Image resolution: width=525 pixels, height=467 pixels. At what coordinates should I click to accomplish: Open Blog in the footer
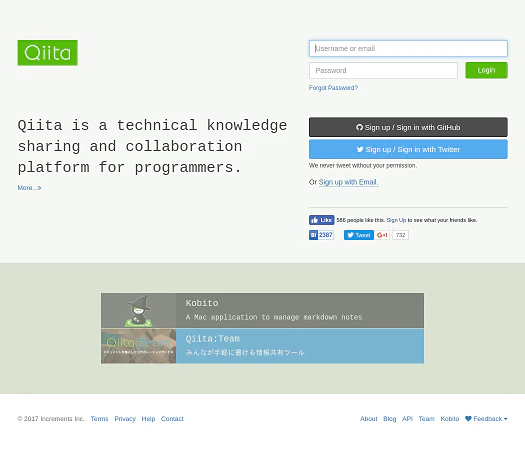(390, 419)
